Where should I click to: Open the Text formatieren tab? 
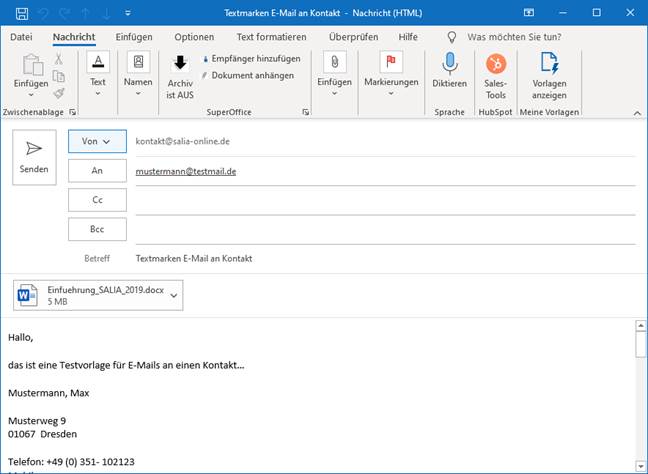pyautogui.click(x=271, y=36)
